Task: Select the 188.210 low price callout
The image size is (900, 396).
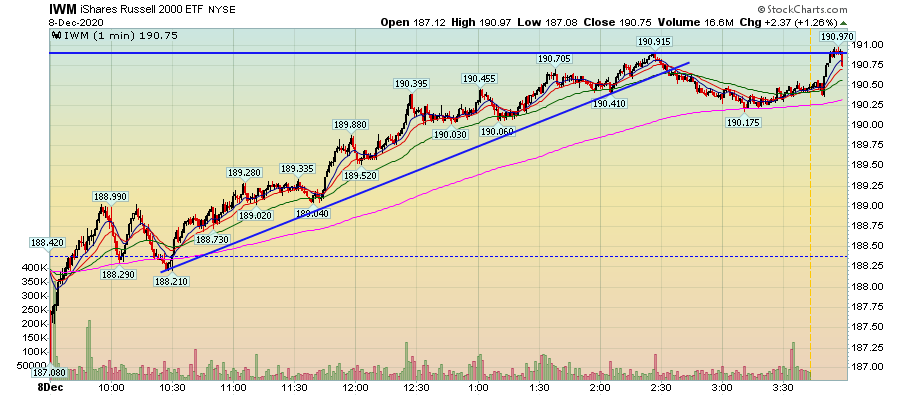Action: [170, 281]
